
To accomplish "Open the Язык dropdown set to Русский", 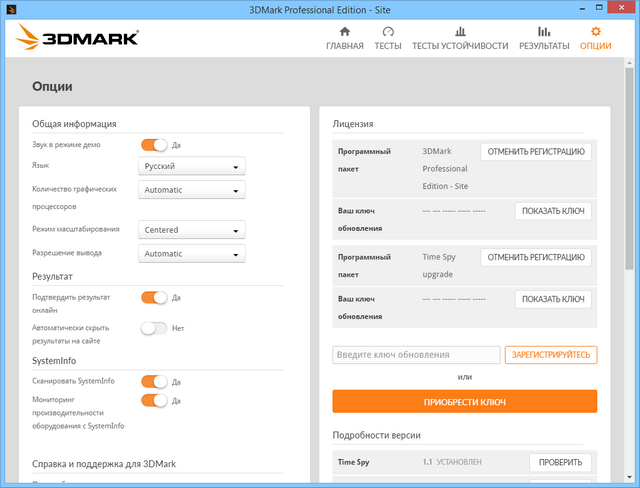I will pyautogui.click(x=191, y=167).
